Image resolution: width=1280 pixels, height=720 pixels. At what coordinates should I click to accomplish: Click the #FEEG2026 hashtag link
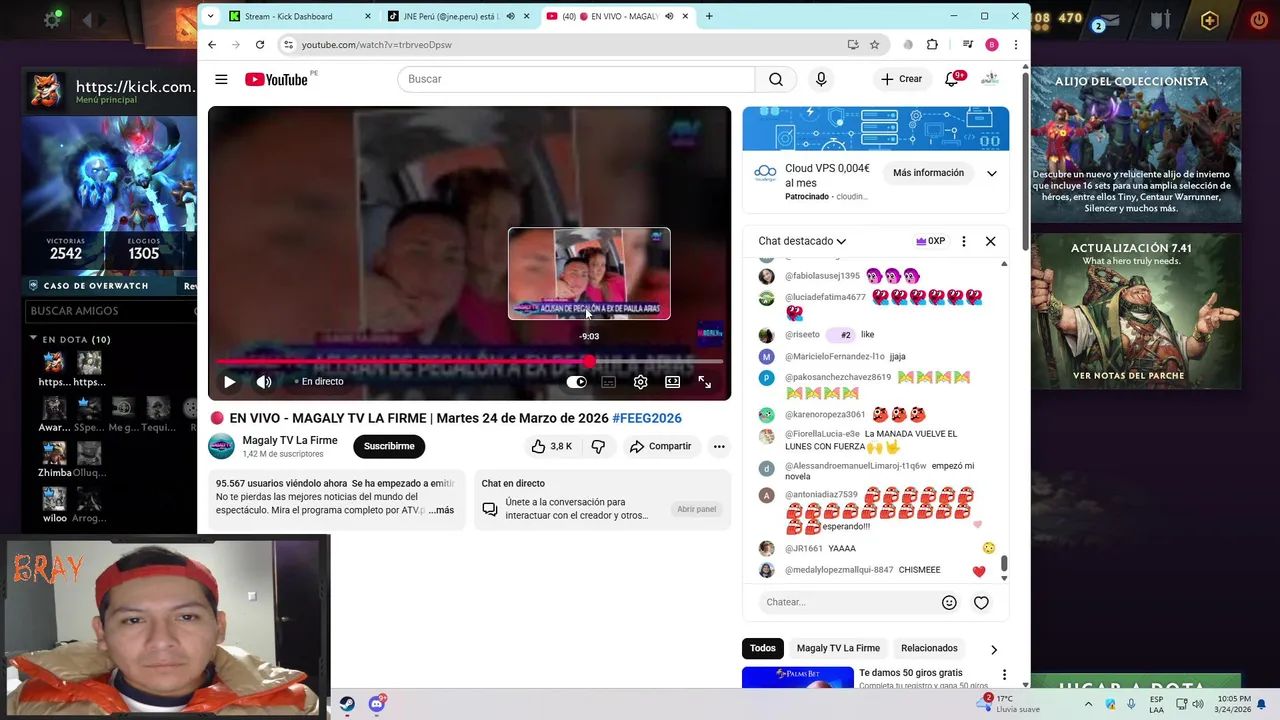click(647, 418)
